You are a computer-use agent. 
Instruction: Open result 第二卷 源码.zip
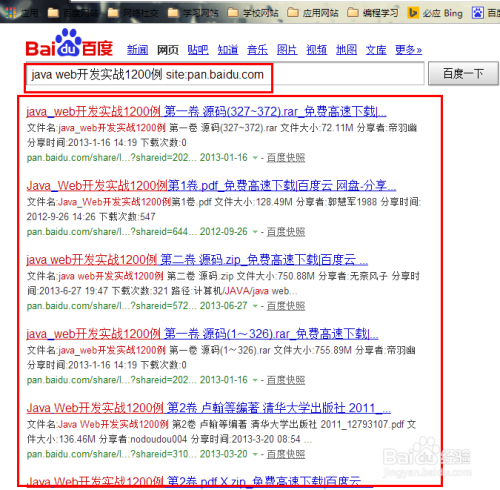tap(197, 259)
